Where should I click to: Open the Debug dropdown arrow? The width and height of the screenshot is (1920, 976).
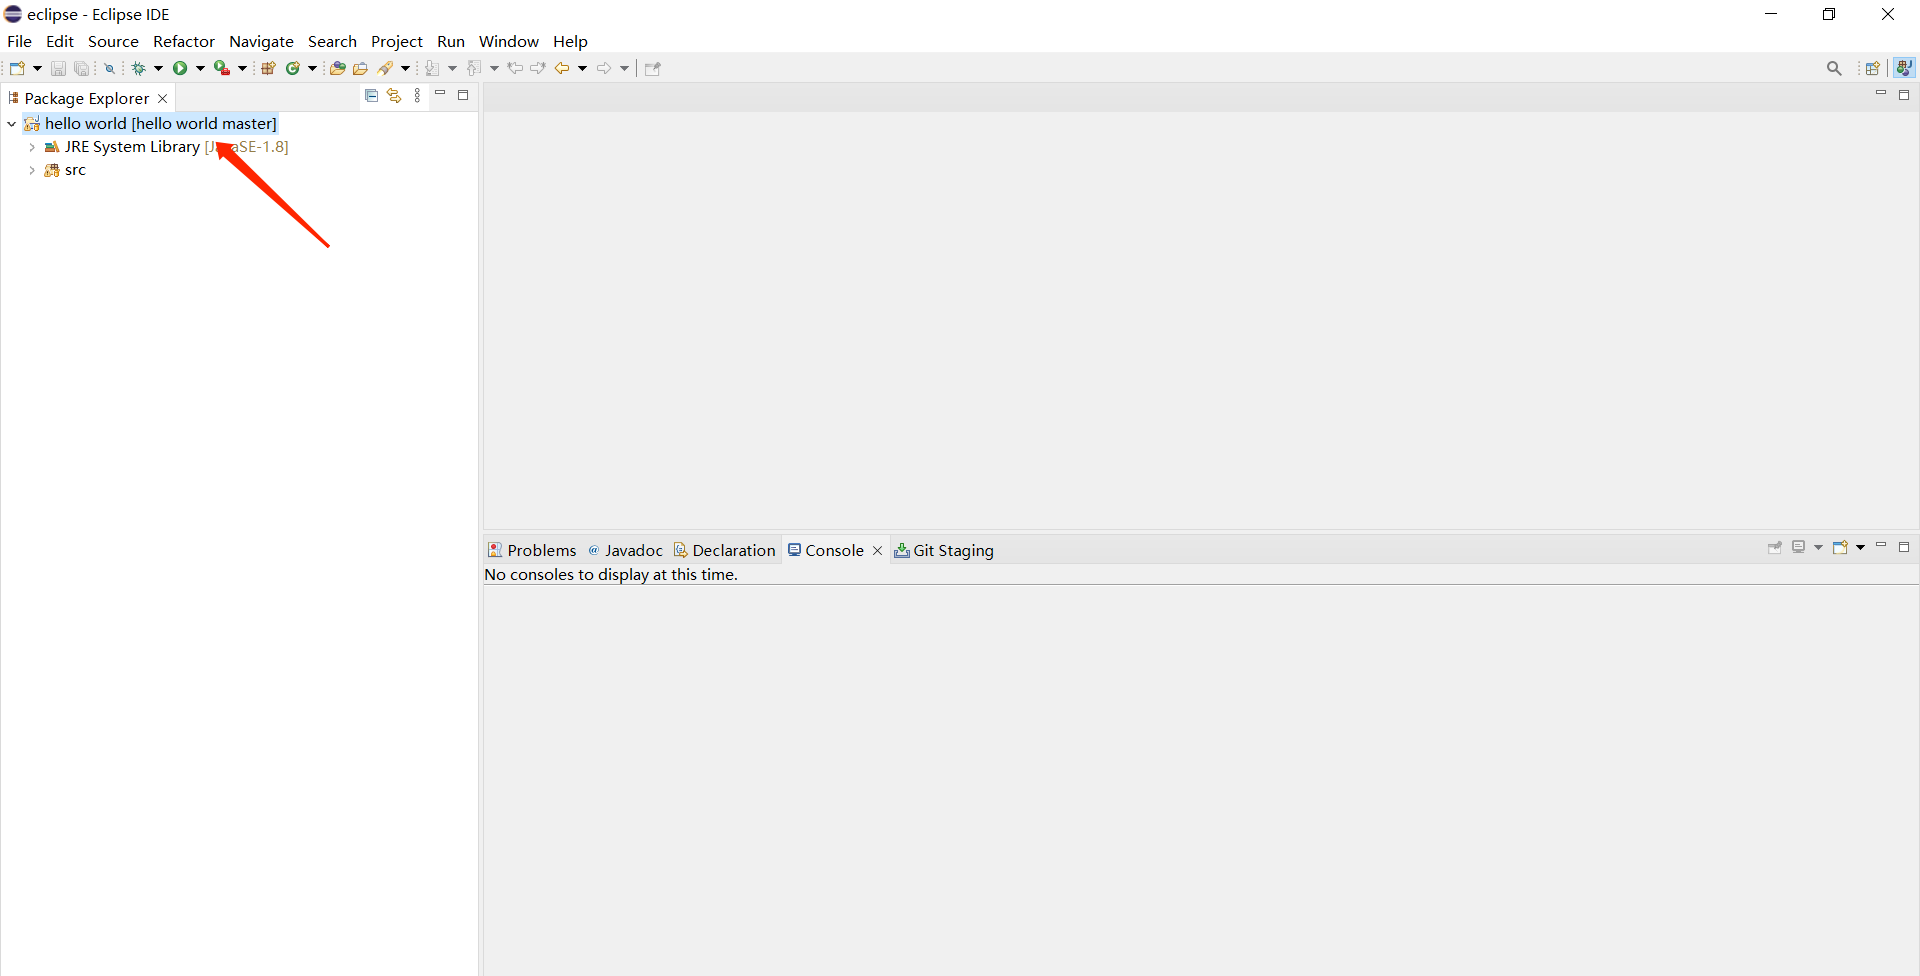pyautogui.click(x=158, y=68)
